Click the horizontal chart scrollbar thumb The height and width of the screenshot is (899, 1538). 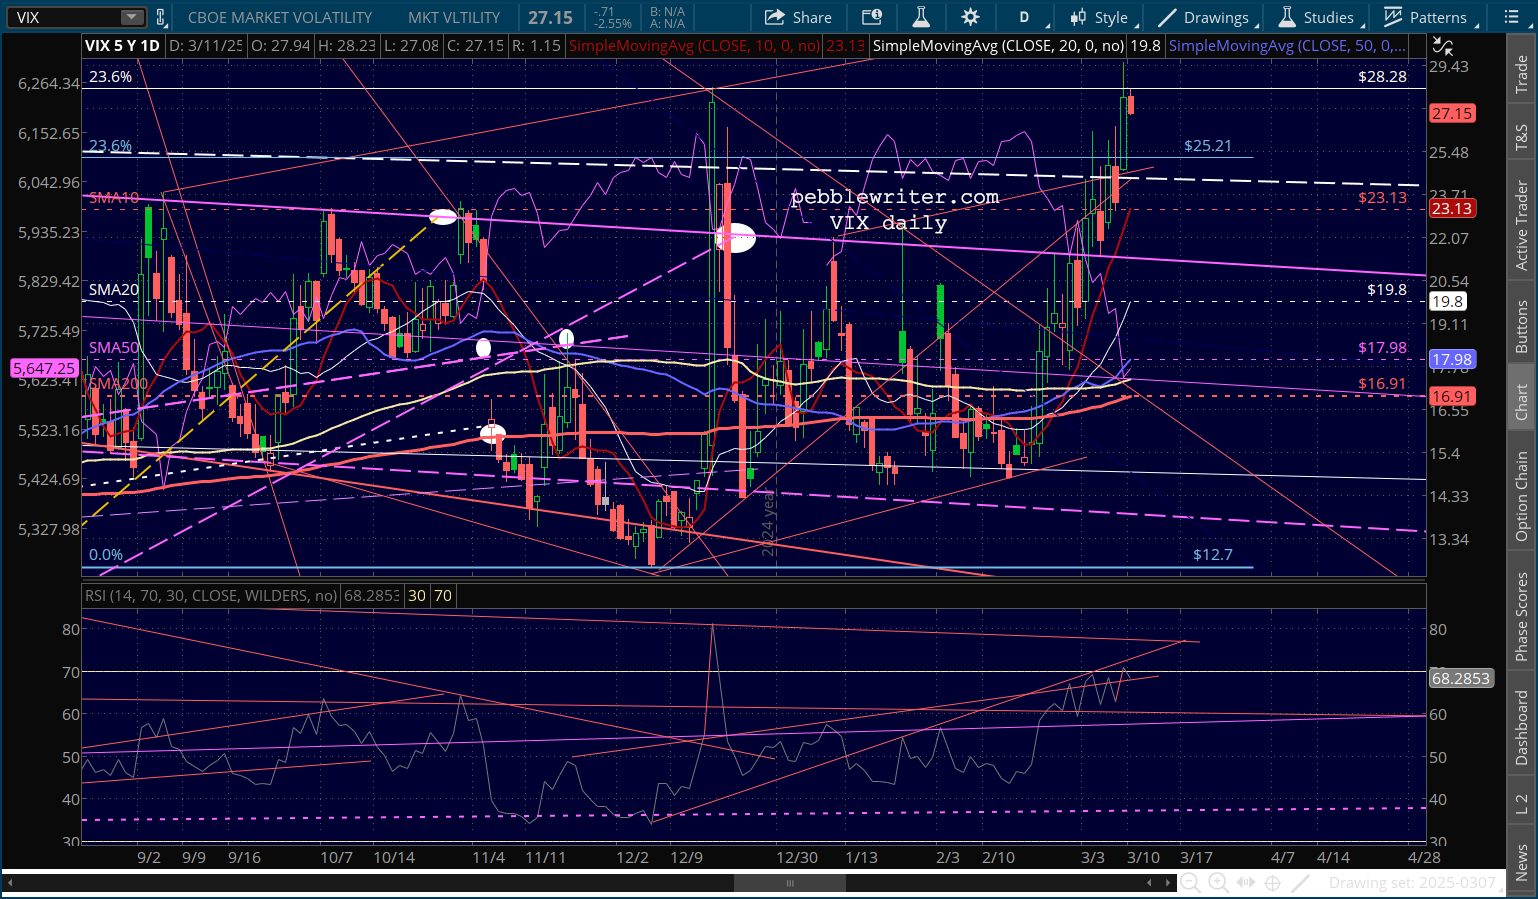790,883
